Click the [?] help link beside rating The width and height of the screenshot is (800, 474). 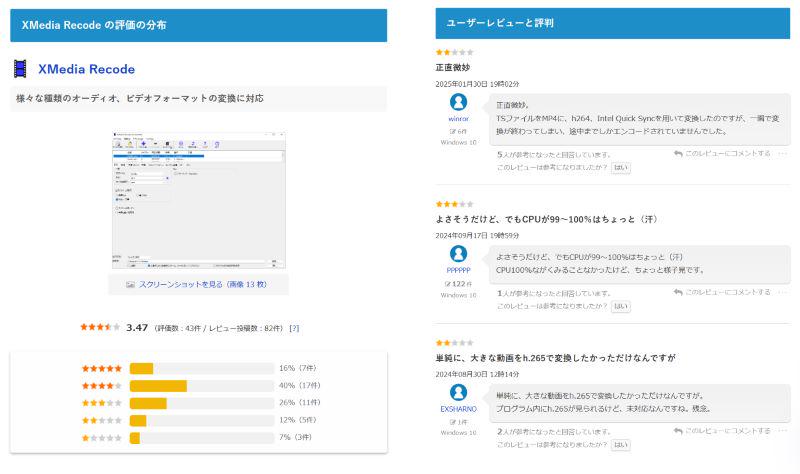coord(294,328)
